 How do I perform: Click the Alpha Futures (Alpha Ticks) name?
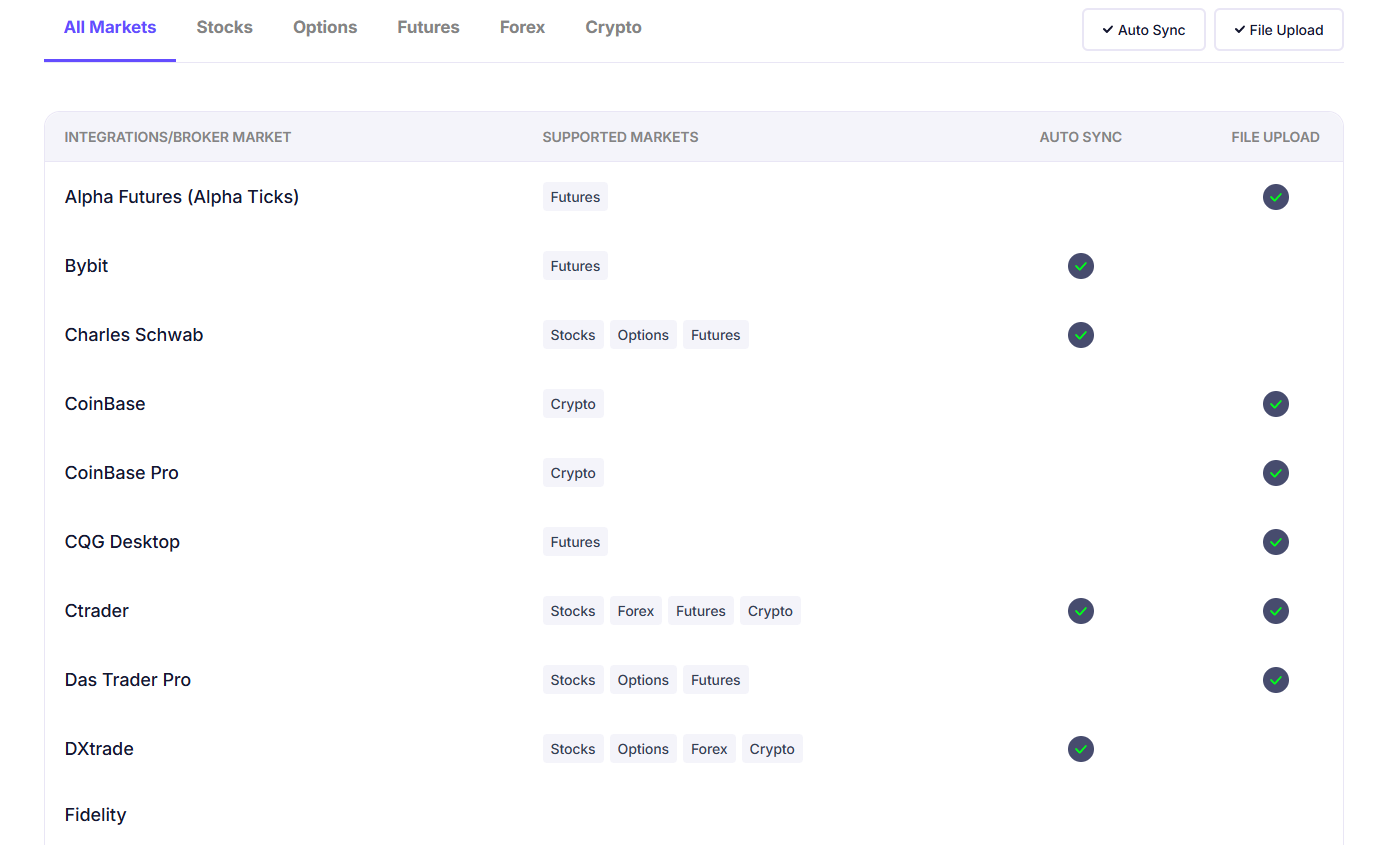click(182, 197)
